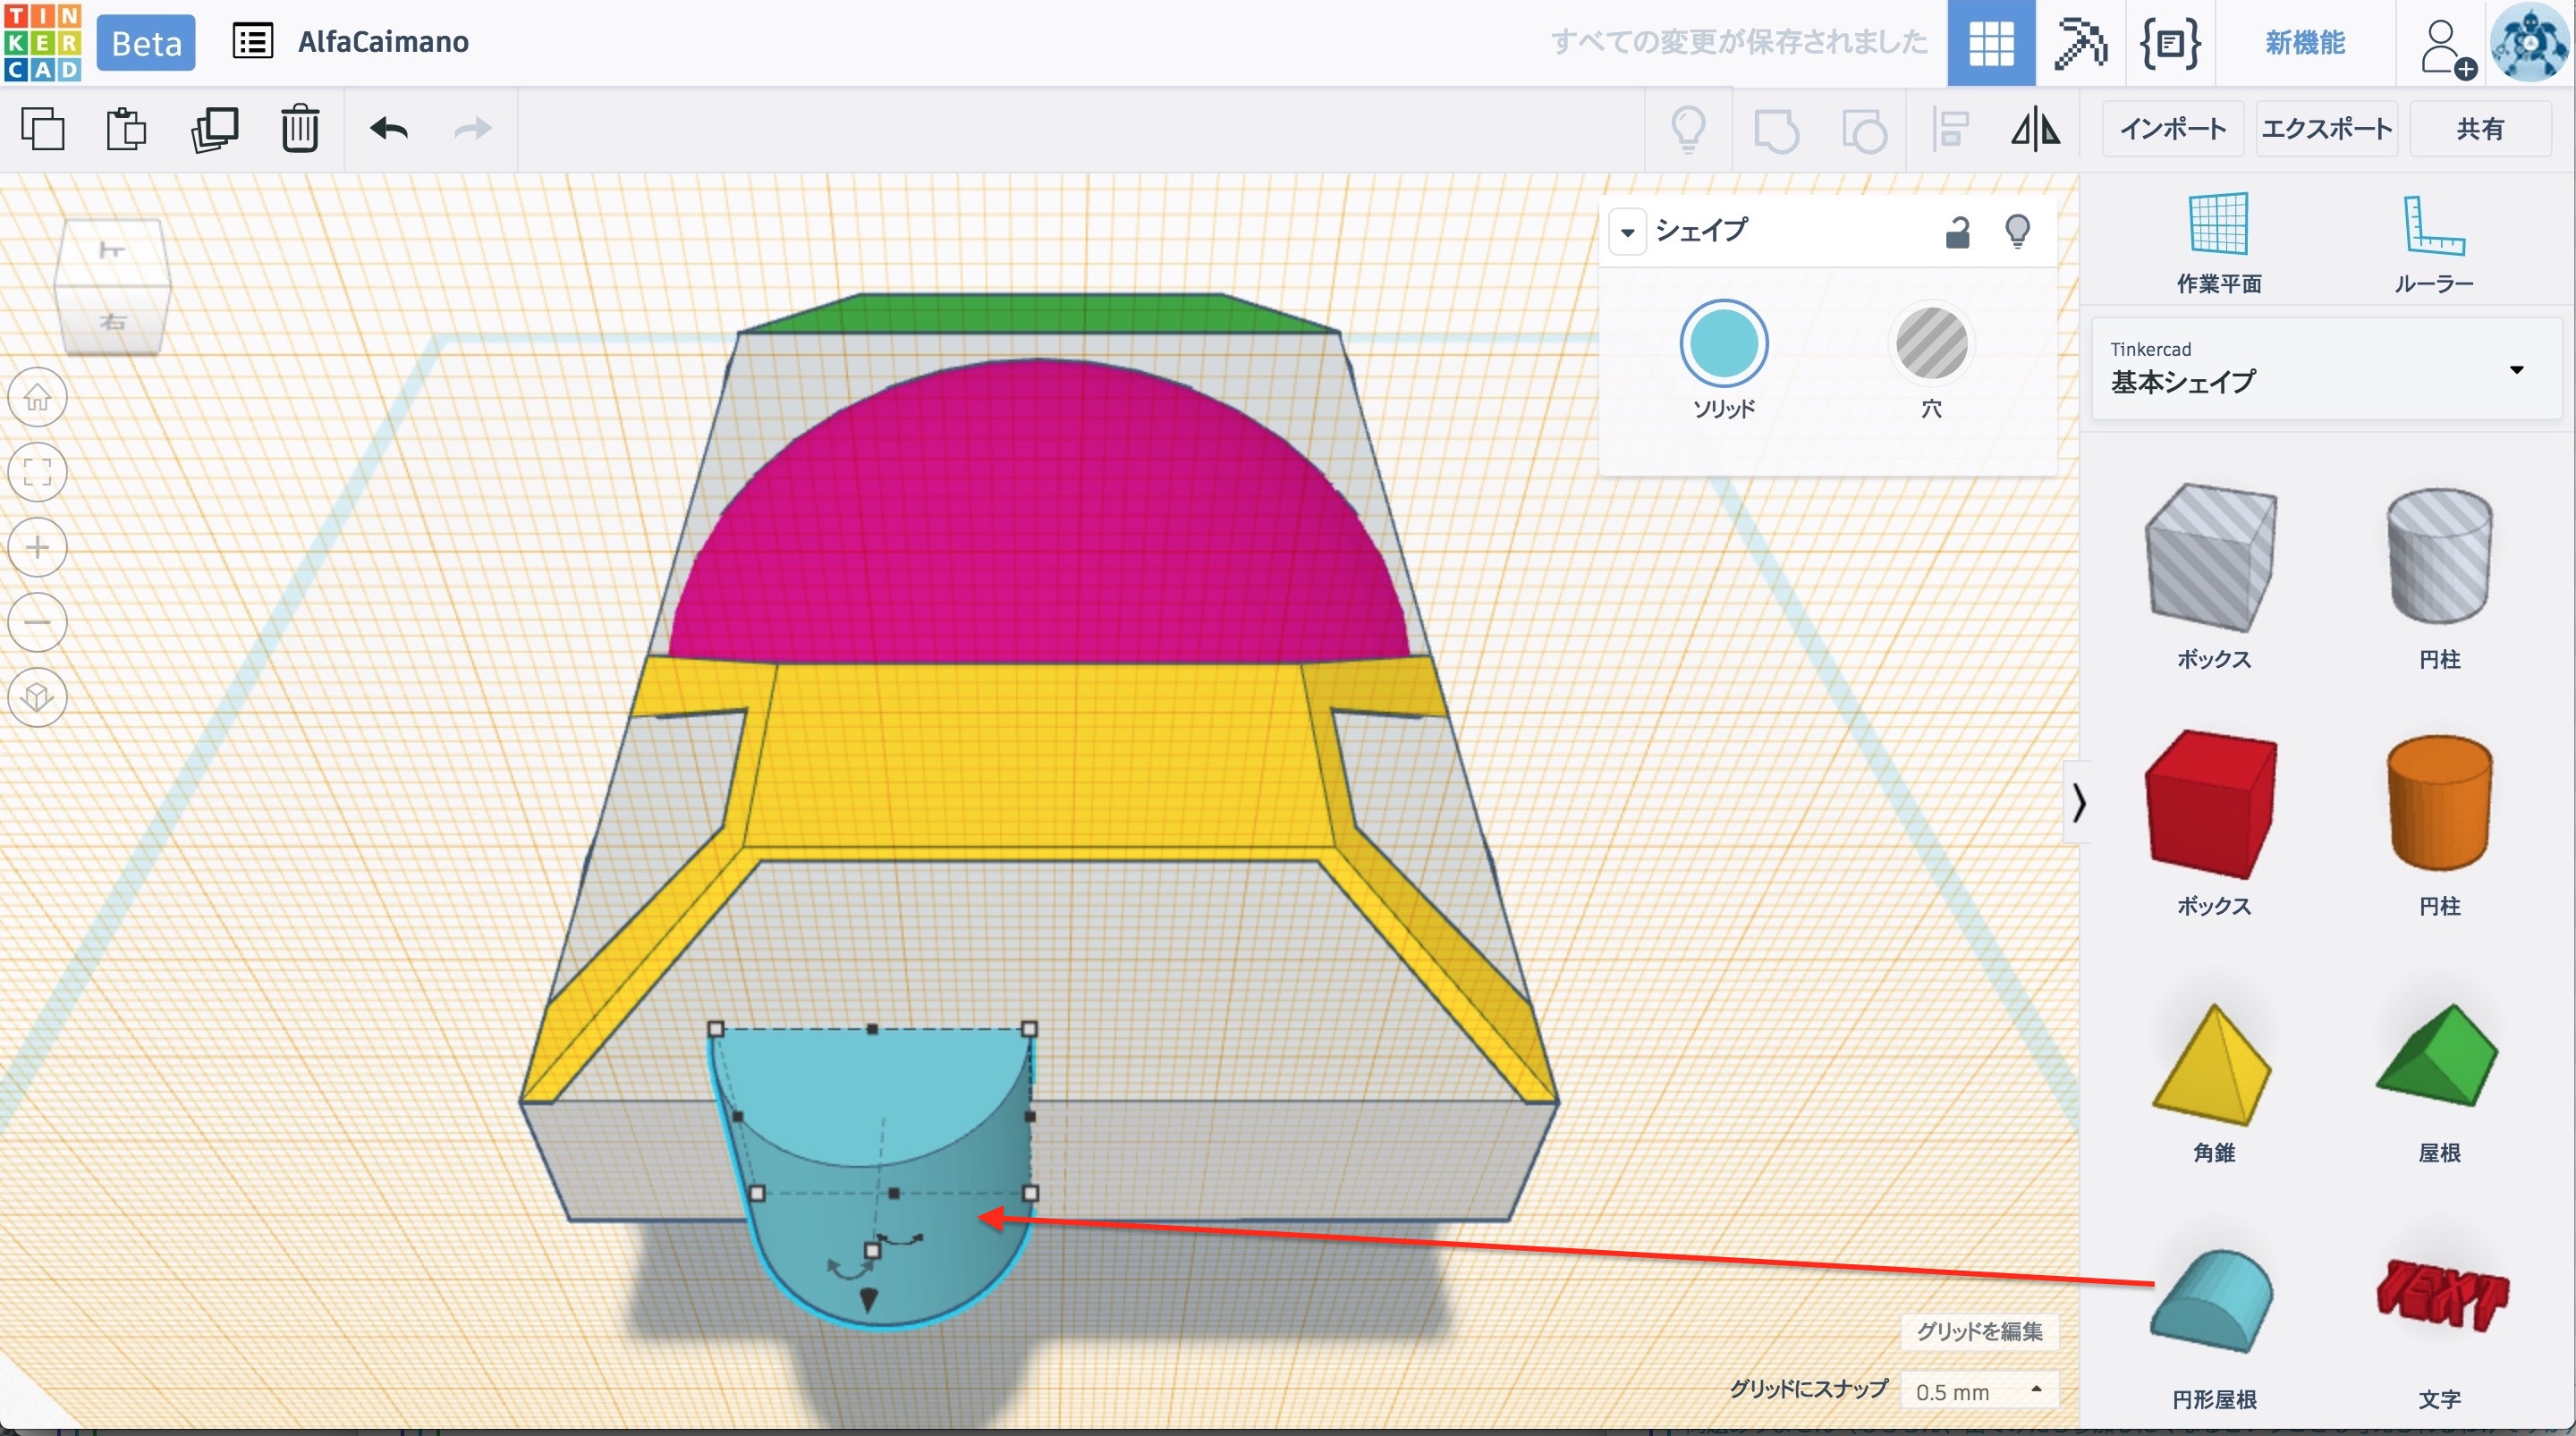Viewport: 2576px width, 1436px height.
Task: Click the fit-all-in-view icon
Action: click(38, 472)
